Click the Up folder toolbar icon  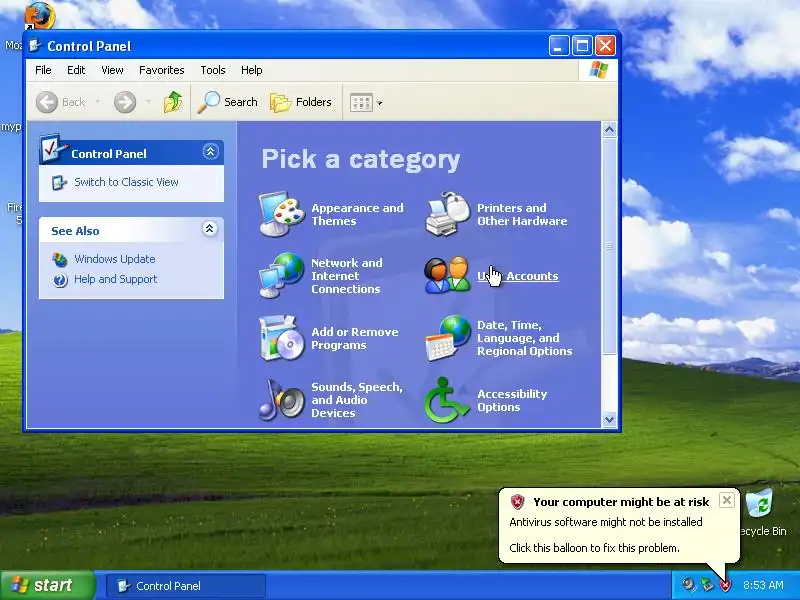(x=173, y=102)
